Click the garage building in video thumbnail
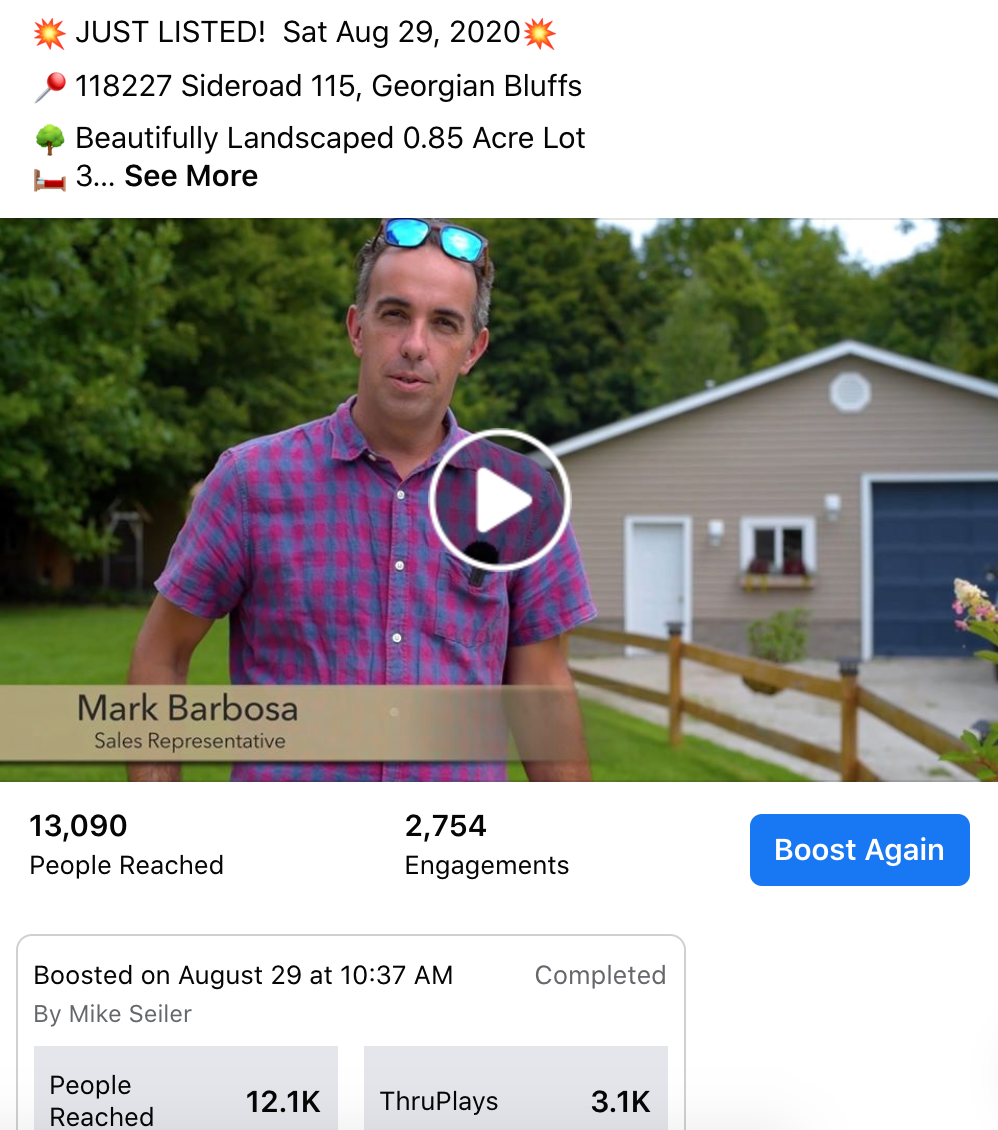998x1130 pixels. tap(778, 504)
